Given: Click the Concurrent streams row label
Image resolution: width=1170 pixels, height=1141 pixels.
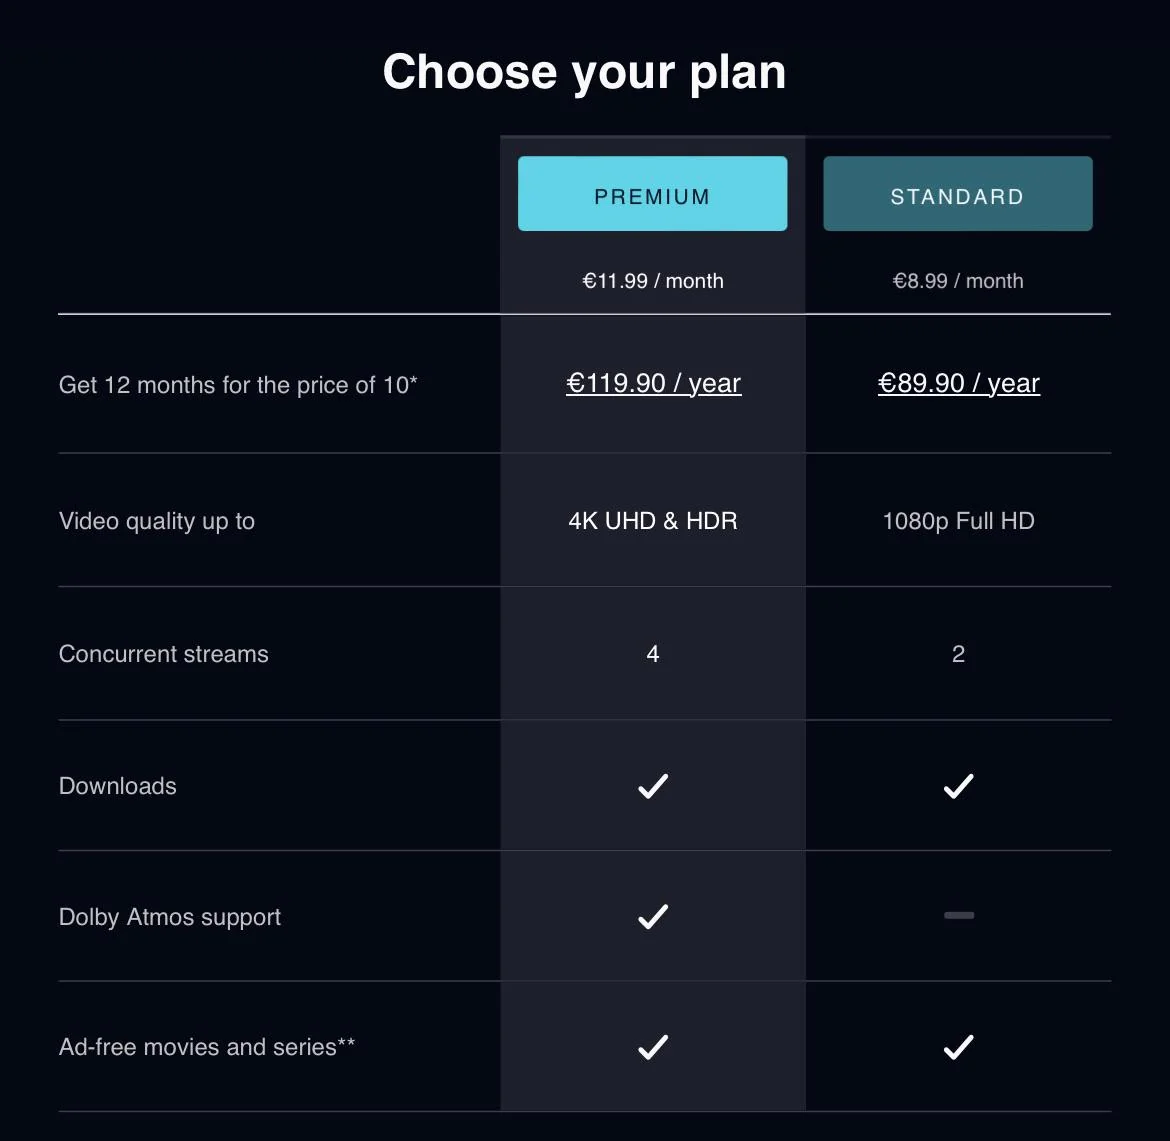Looking at the screenshot, I should [x=163, y=654].
